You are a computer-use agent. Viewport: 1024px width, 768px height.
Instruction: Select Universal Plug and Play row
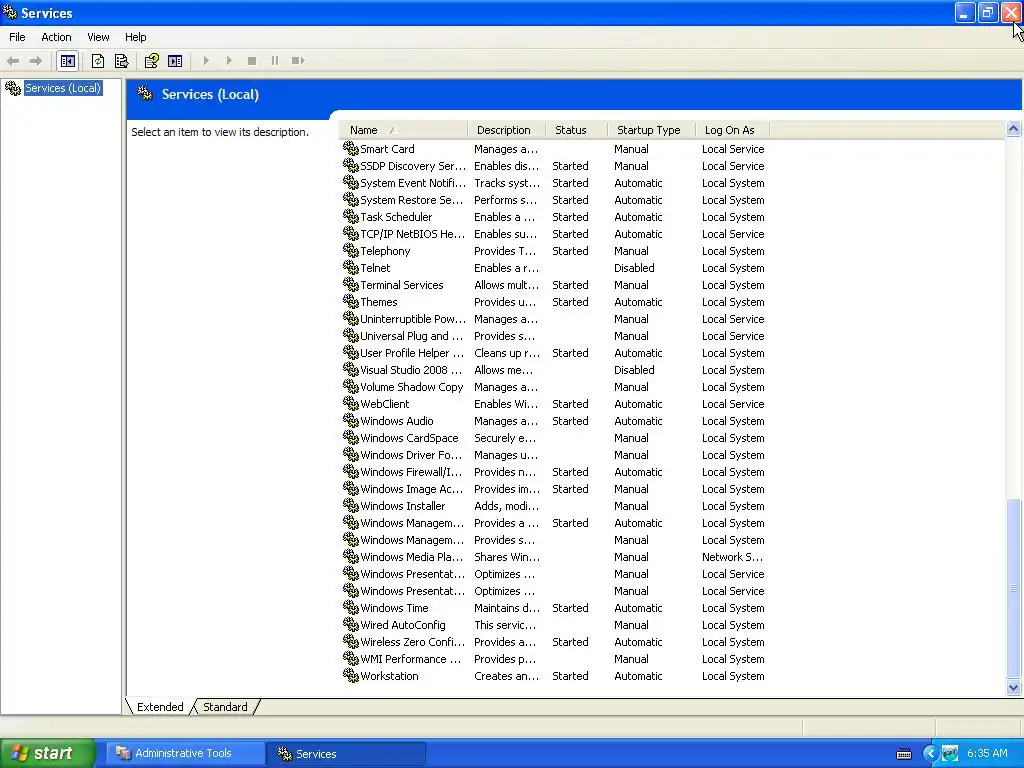click(x=554, y=336)
